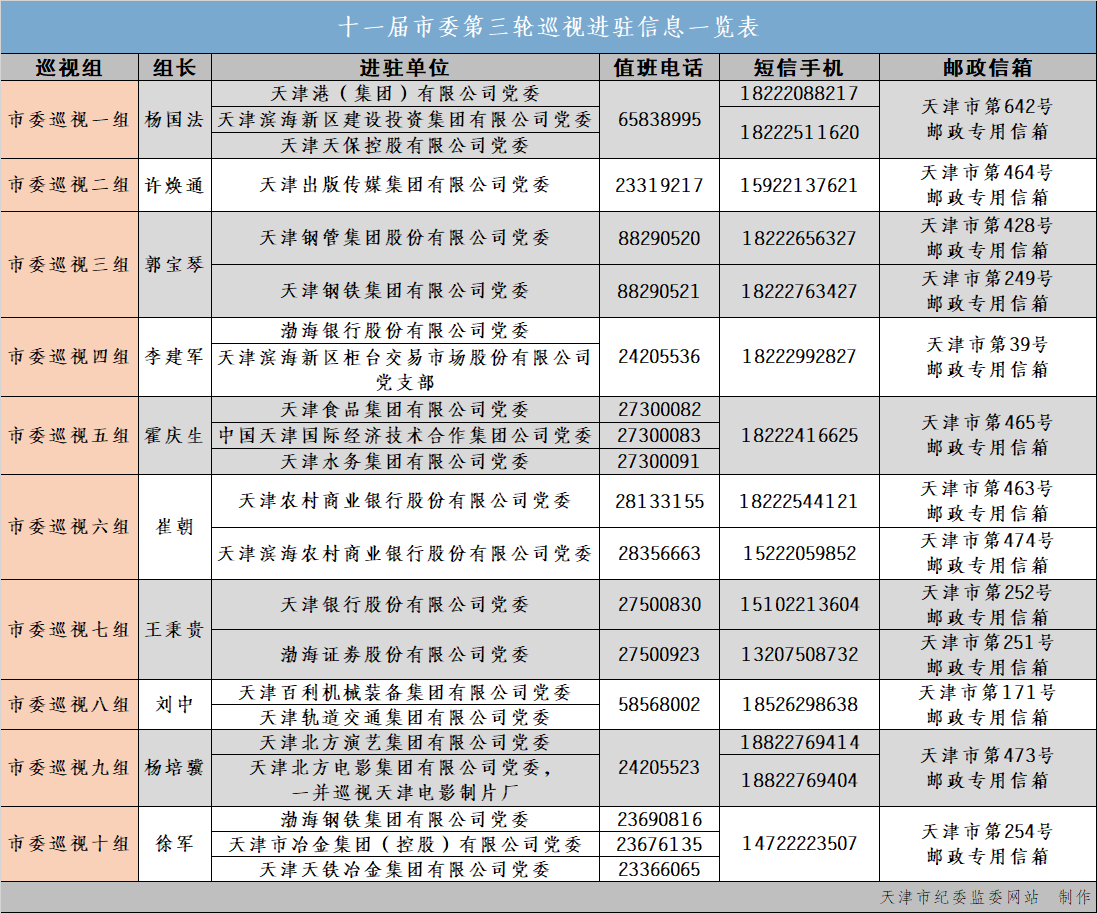Click duty phone 88290521
This screenshot has height=913, width=1097.
[x=659, y=291]
